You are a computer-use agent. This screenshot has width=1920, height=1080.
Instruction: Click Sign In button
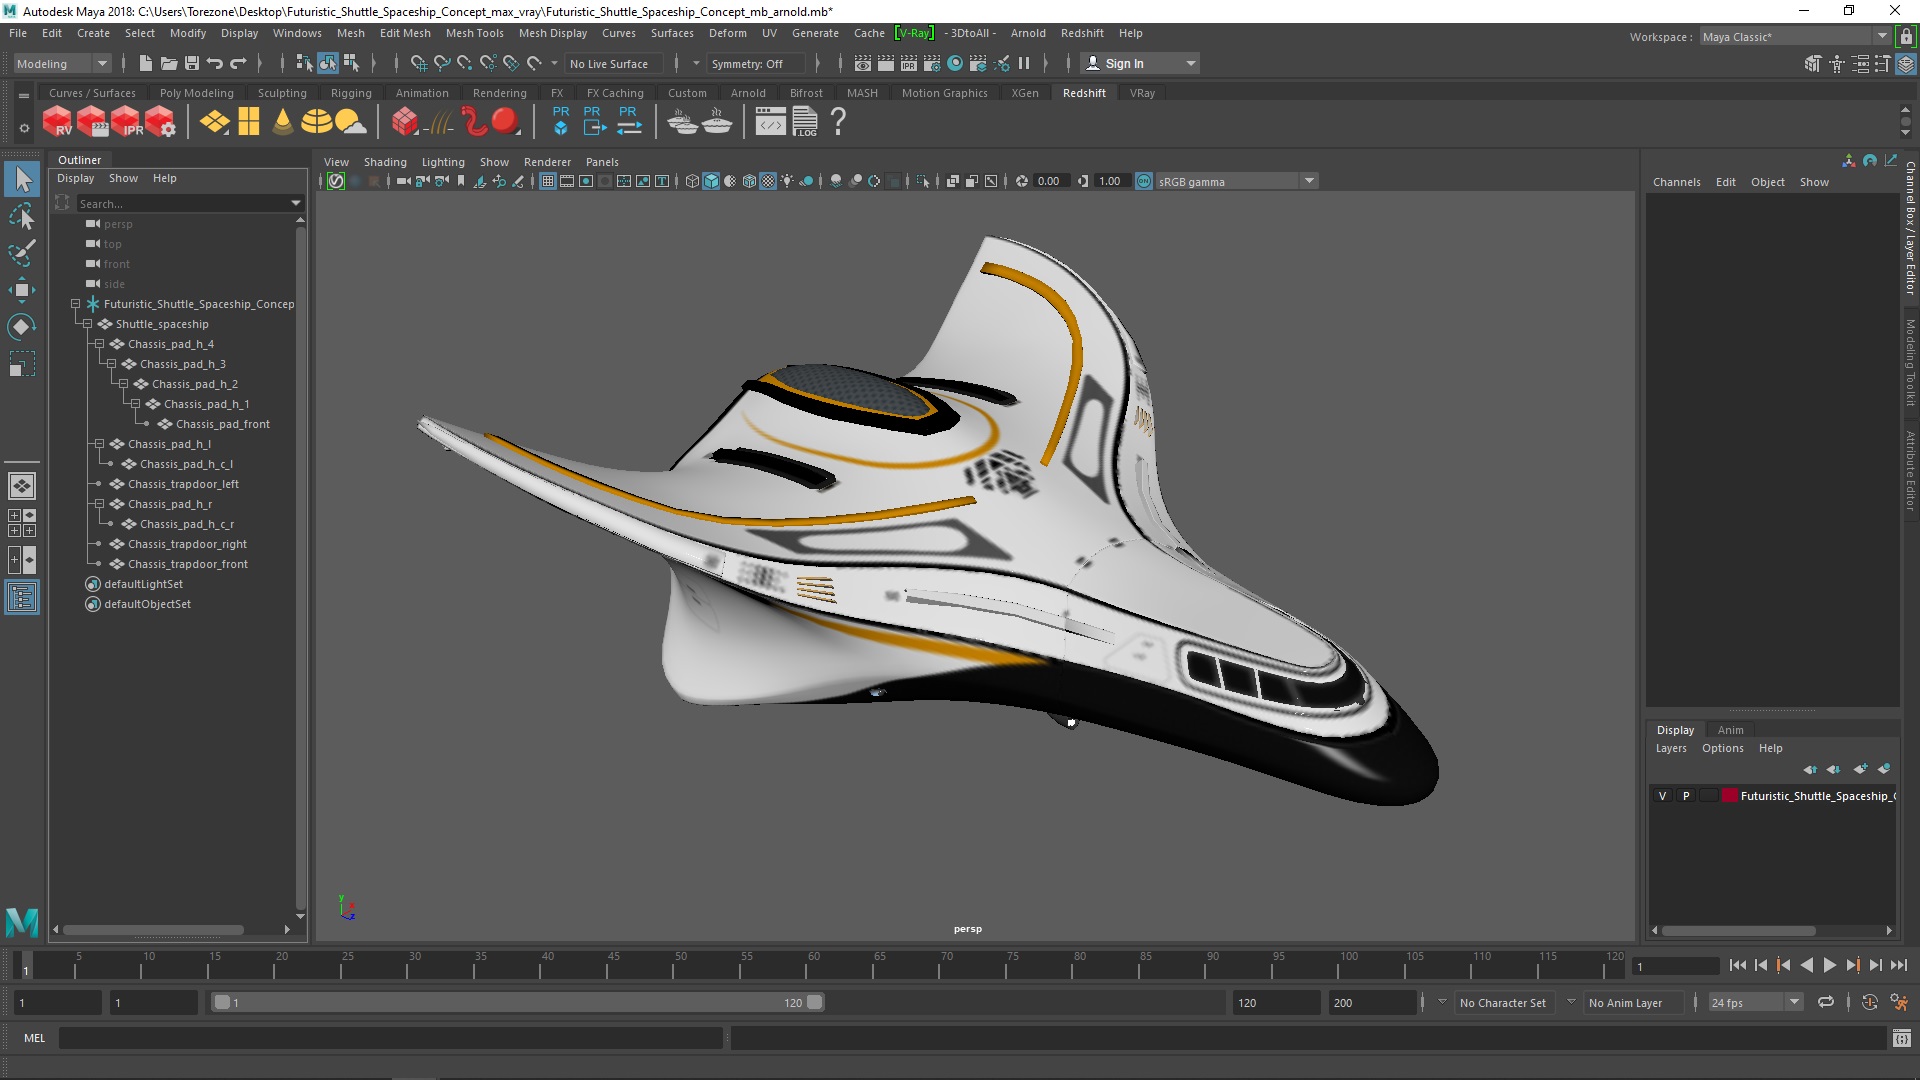click(1126, 63)
